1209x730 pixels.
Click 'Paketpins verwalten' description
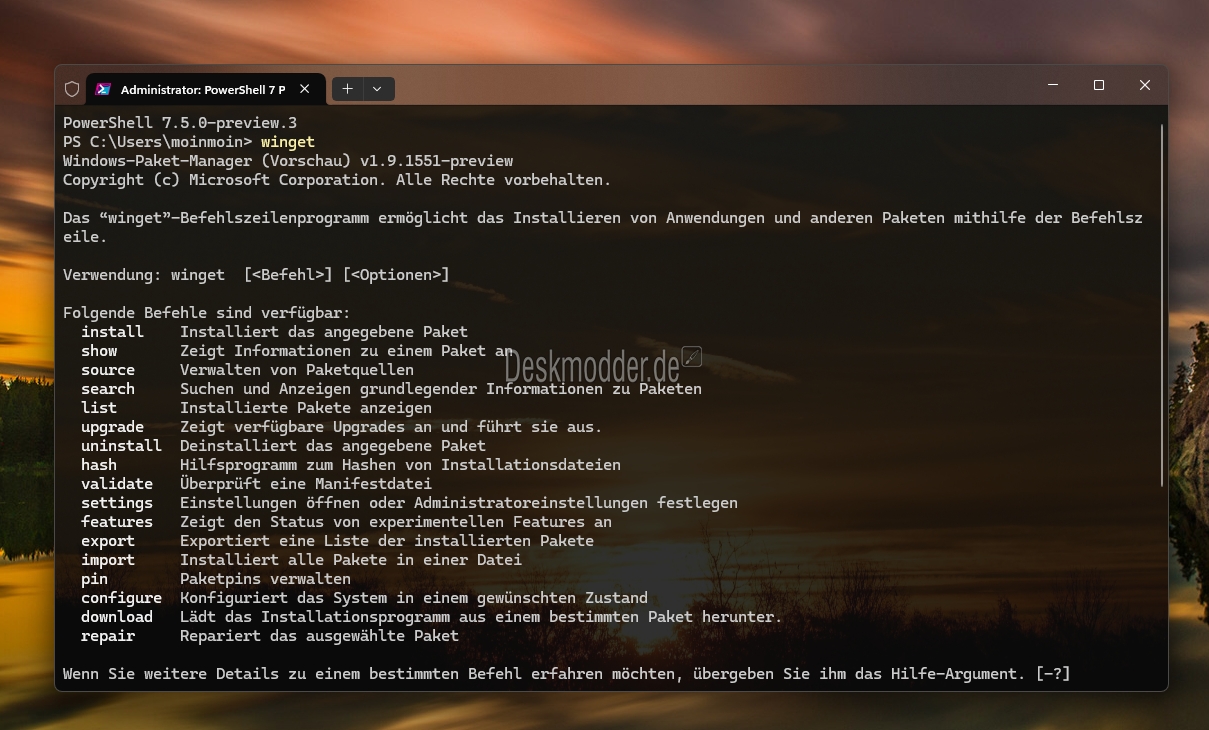(x=265, y=579)
